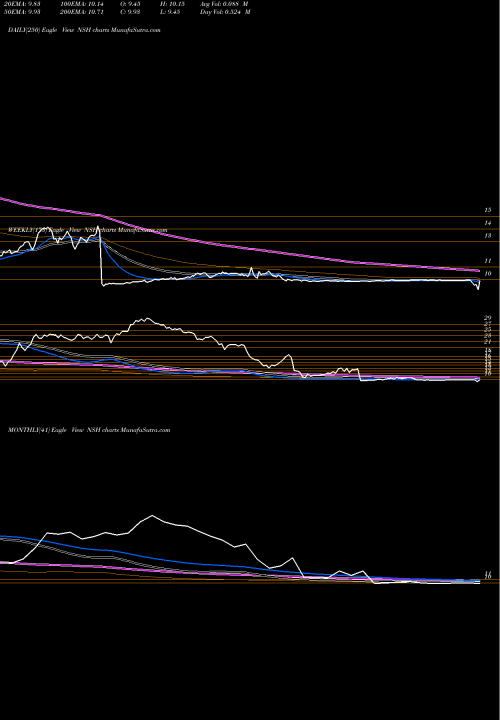500x720 pixels.
Task: Click the DAILY Eagle View chart title
Action: pos(84,30)
